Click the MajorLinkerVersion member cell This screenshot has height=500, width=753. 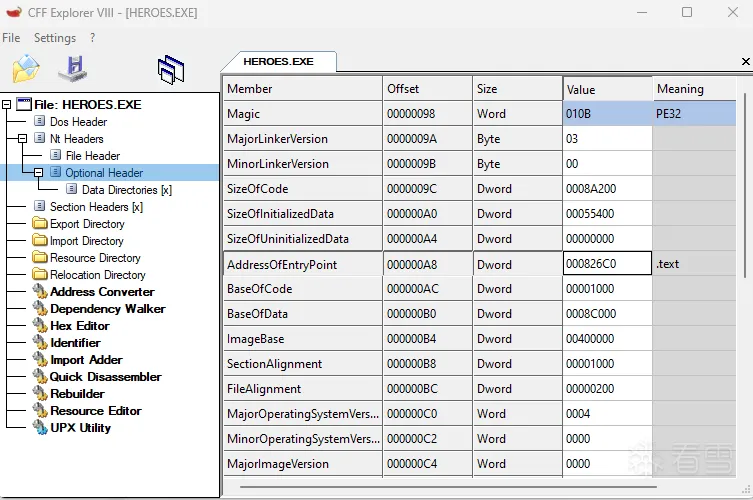303,138
